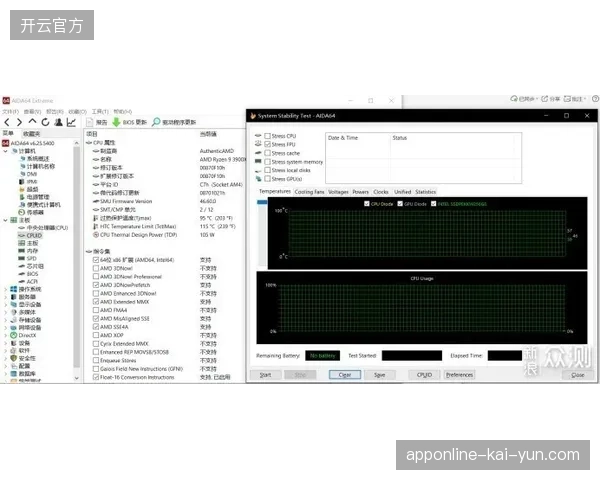Screen dimensions: 600x480
Task: Open the 文件(F) menu
Action: (10, 111)
